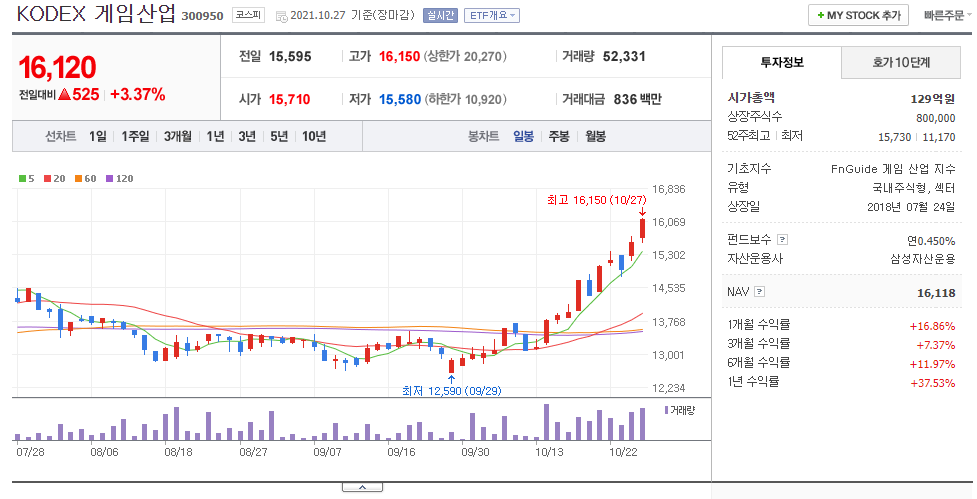
Task: Click the 코스피 market badge
Action: [x=248, y=15]
